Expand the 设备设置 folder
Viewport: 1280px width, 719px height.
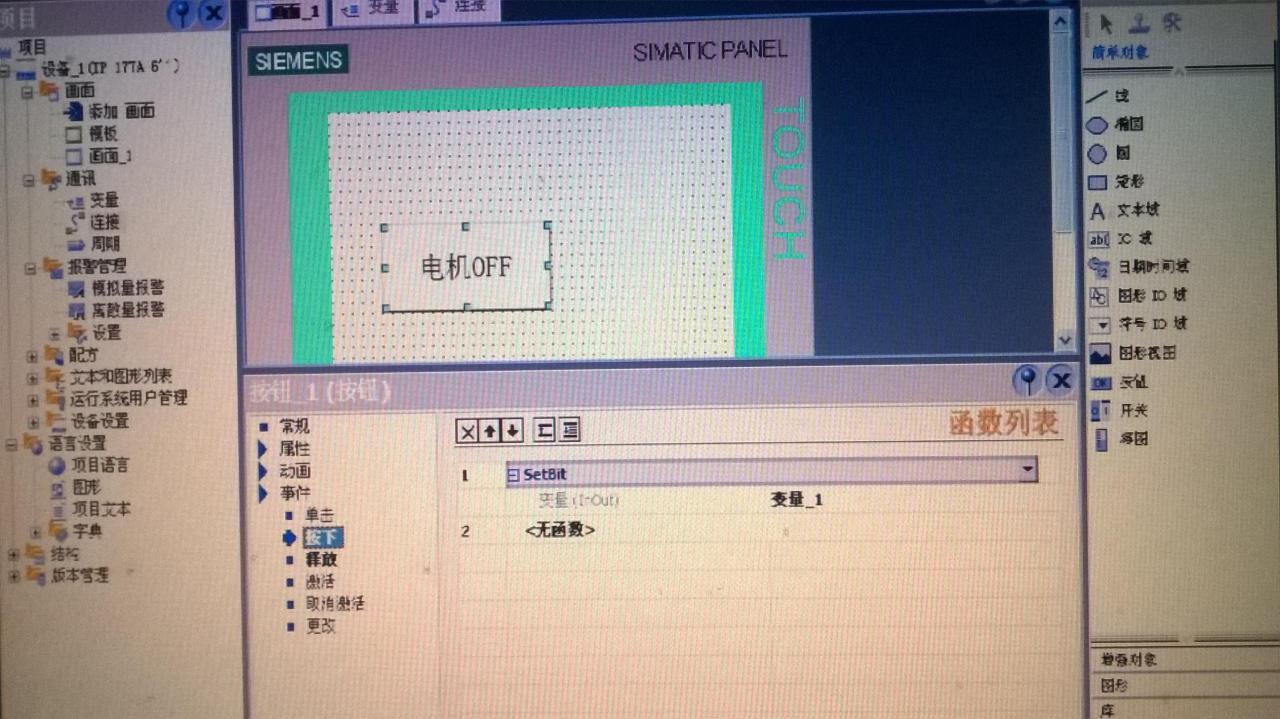[34, 421]
